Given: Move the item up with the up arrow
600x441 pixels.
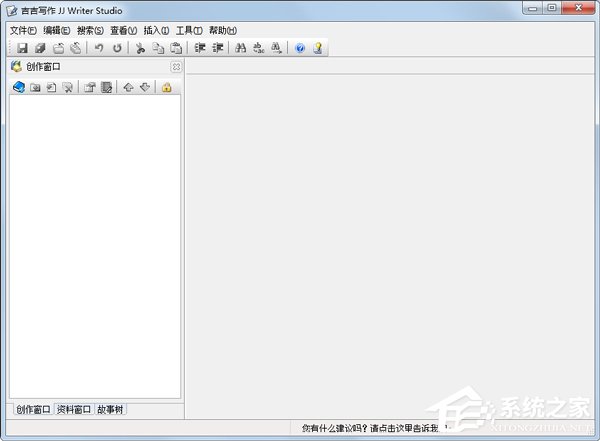Looking at the screenshot, I should coord(128,87).
